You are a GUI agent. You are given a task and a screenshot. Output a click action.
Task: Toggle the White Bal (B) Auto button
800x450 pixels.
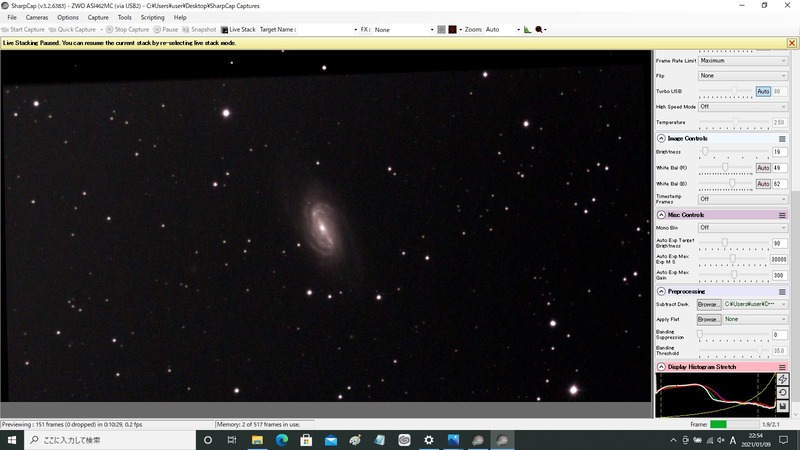pos(763,184)
